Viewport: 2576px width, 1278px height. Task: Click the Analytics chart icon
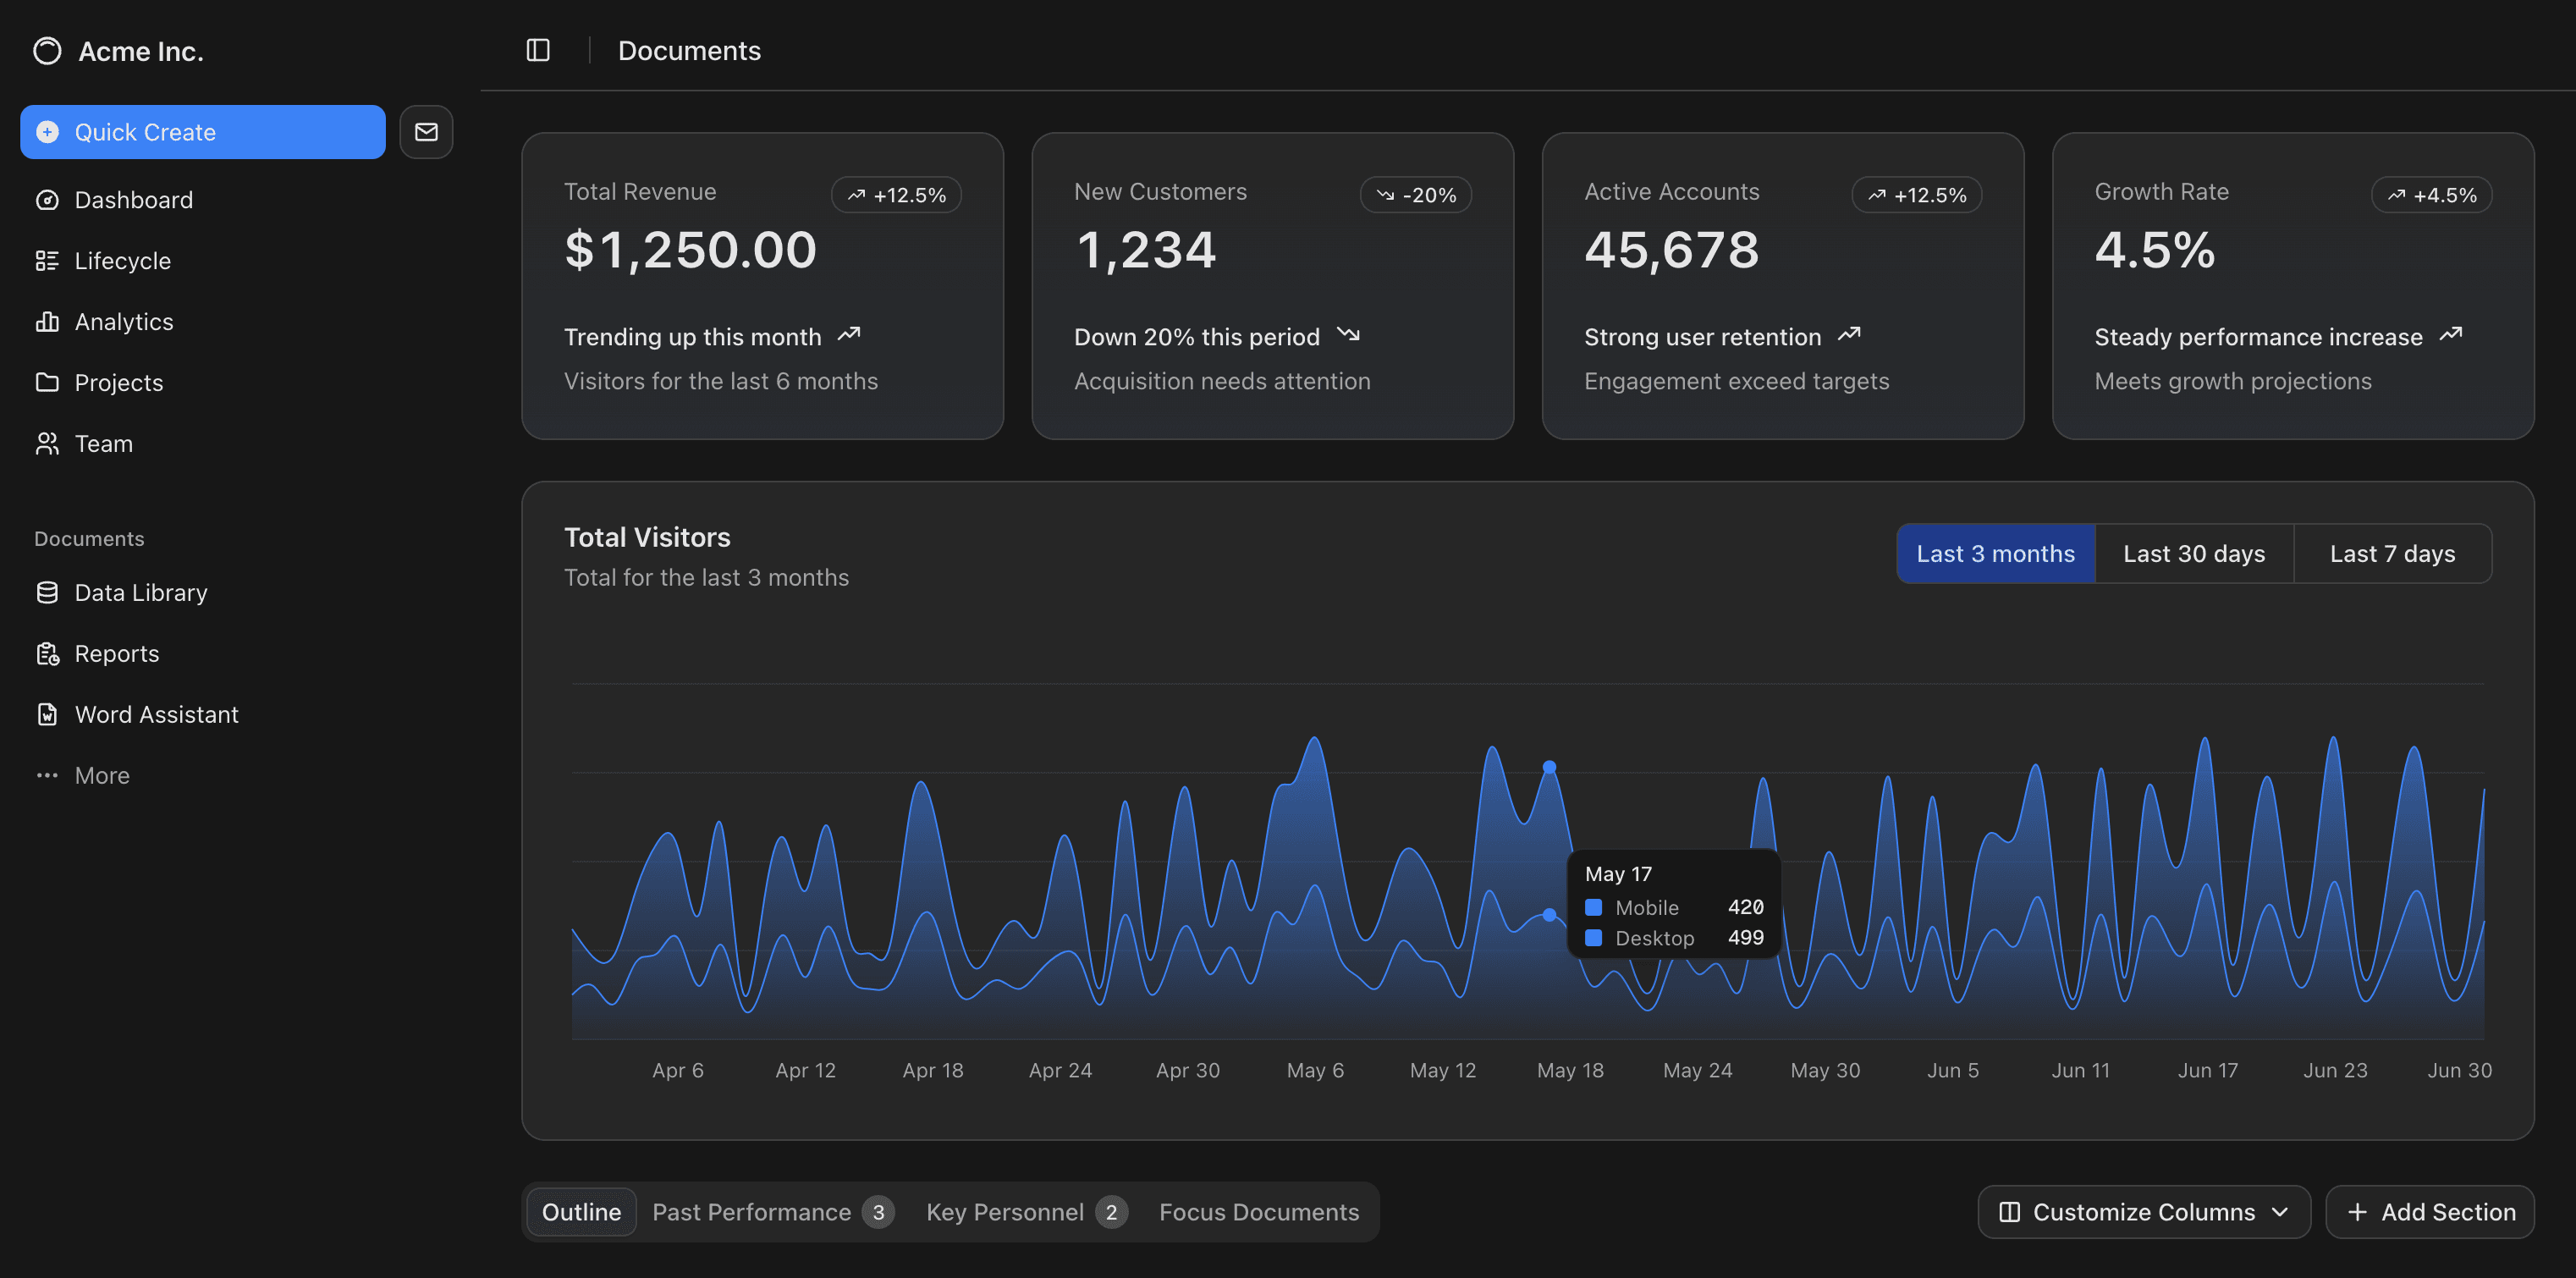(47, 321)
